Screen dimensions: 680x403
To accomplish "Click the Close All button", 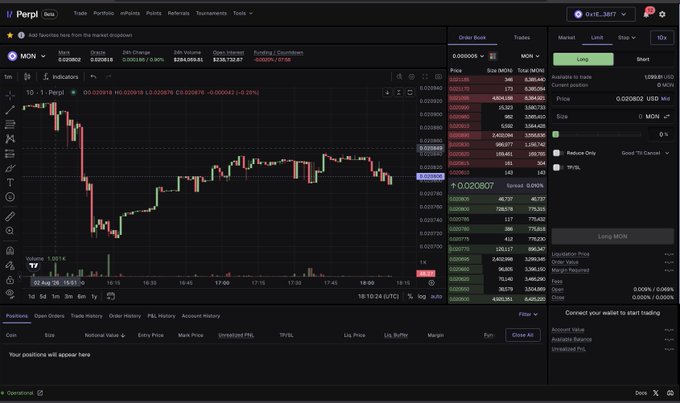I will (523, 335).
